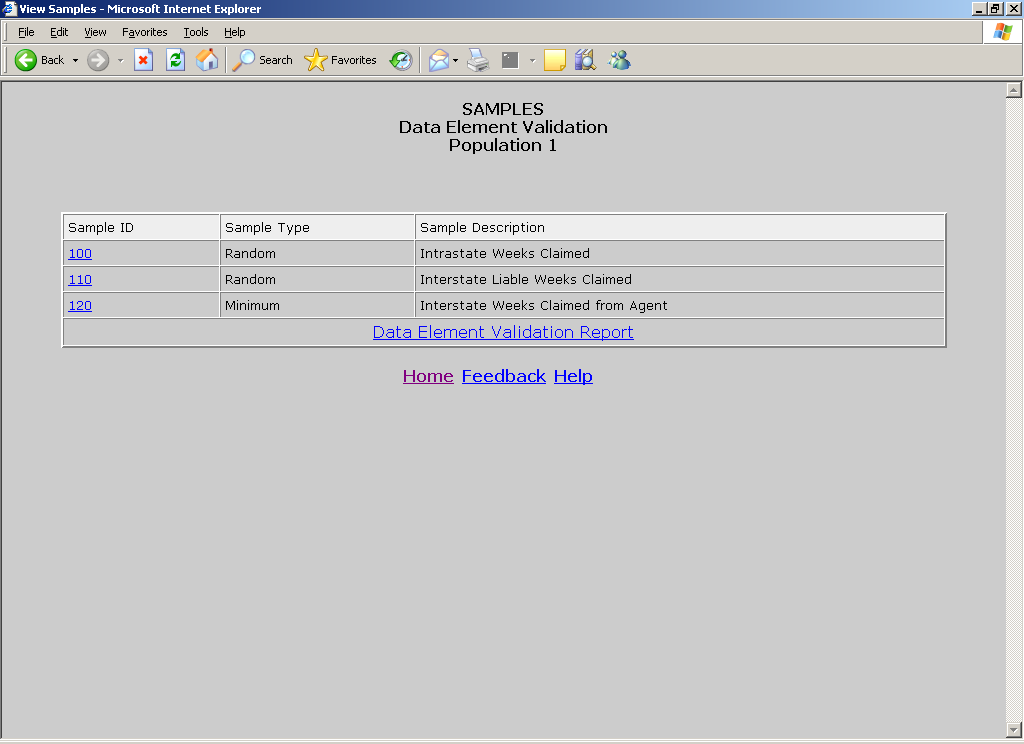Open the Search magnifier toolbar button

[263, 60]
